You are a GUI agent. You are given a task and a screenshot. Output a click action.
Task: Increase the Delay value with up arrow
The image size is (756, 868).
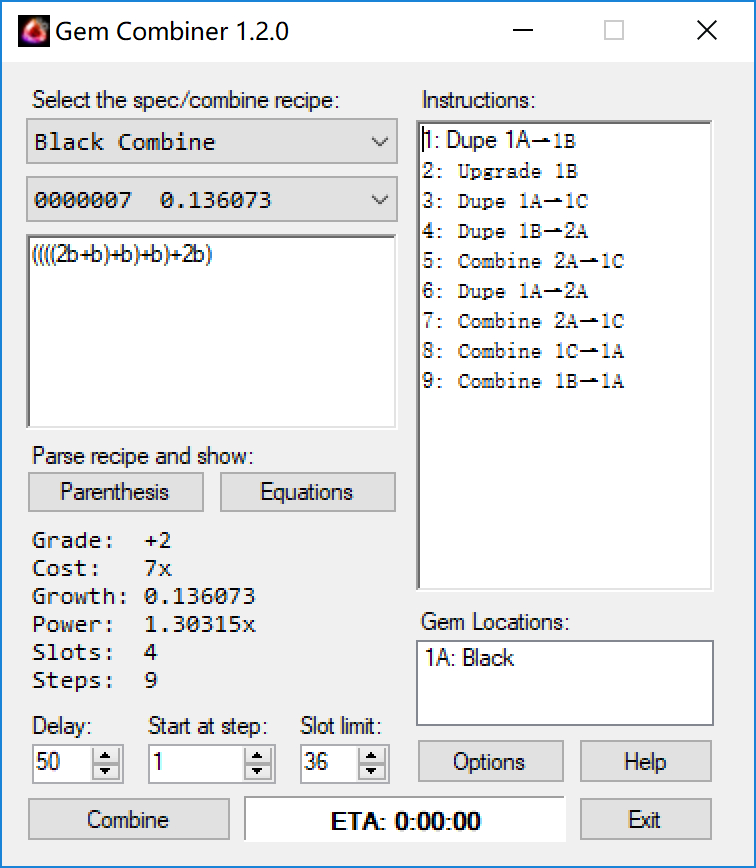click(105, 755)
